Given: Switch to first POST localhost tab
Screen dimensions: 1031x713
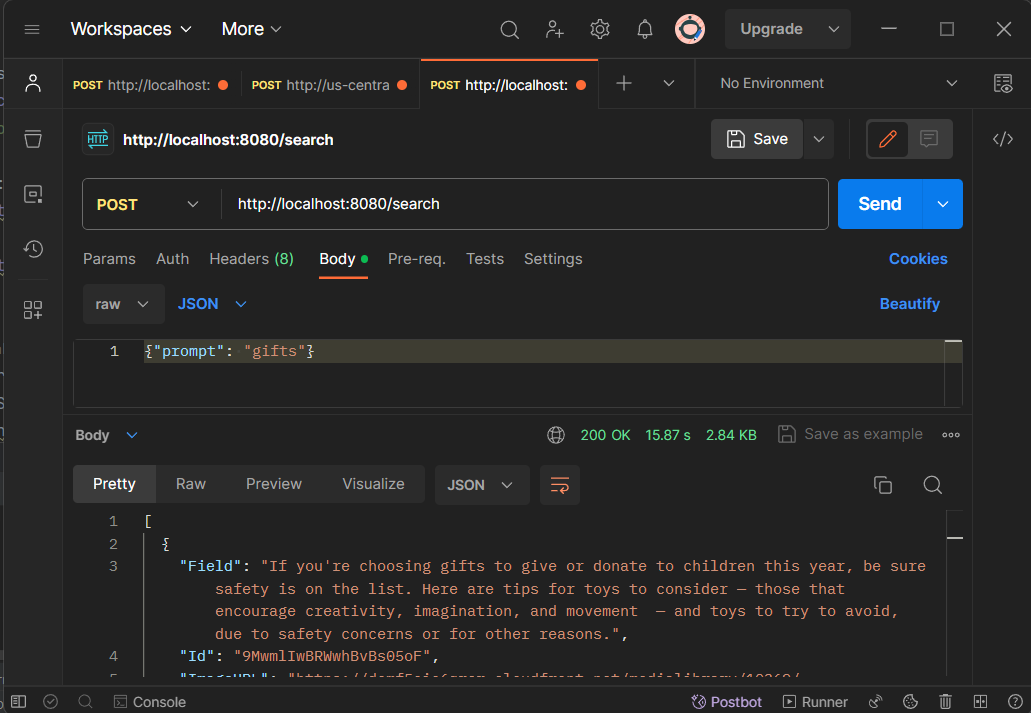Looking at the screenshot, I should point(151,85).
